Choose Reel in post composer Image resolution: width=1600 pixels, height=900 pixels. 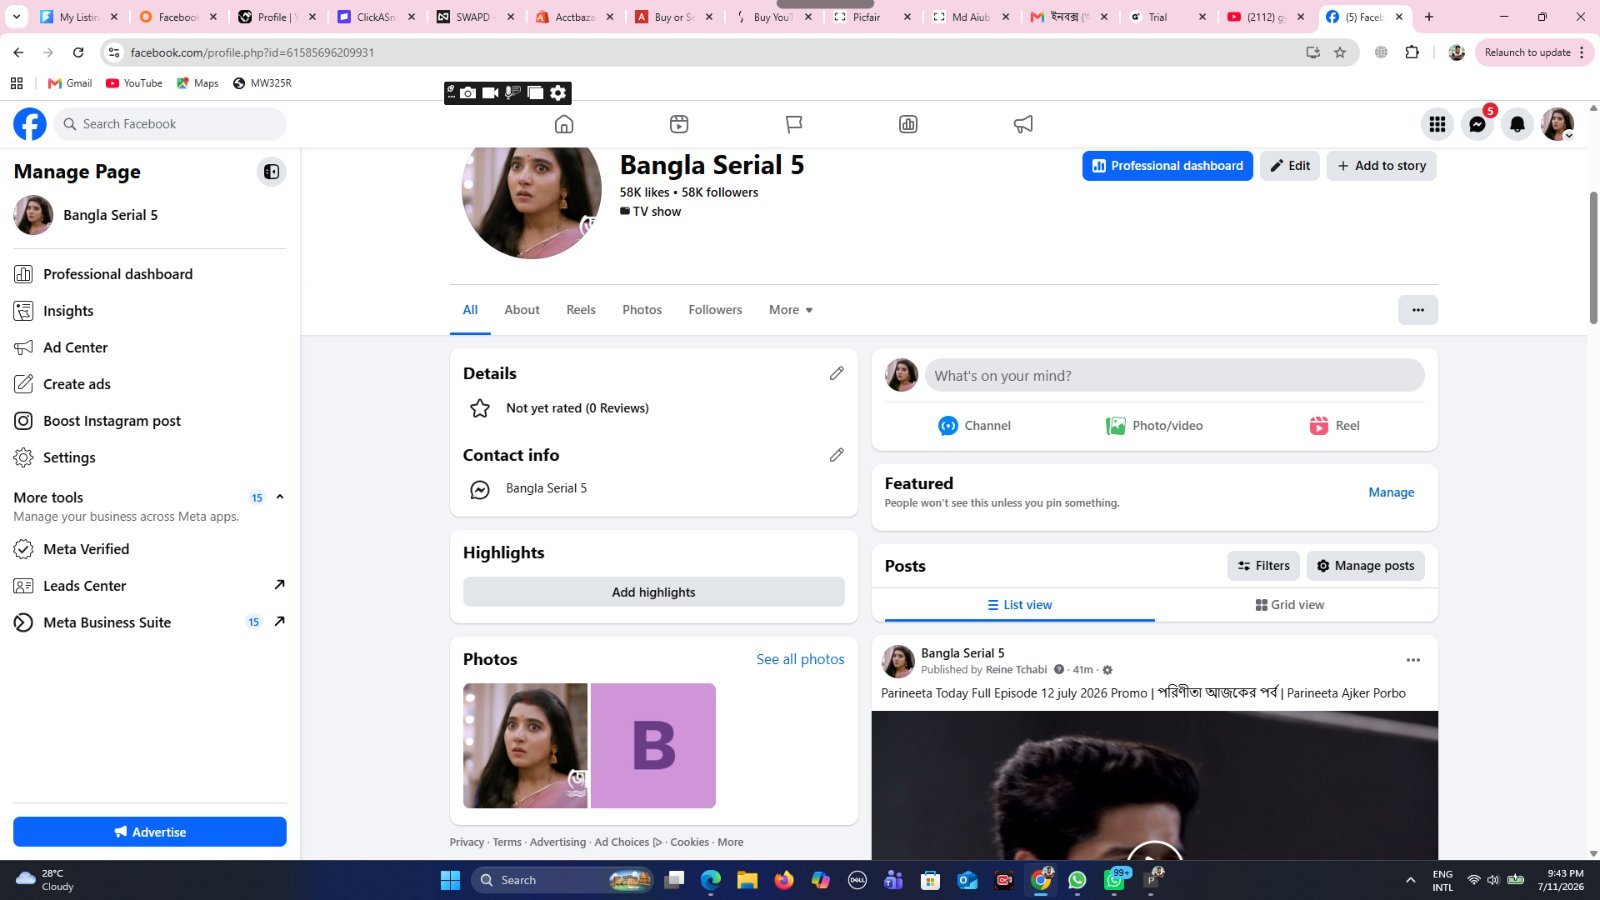coord(1334,426)
